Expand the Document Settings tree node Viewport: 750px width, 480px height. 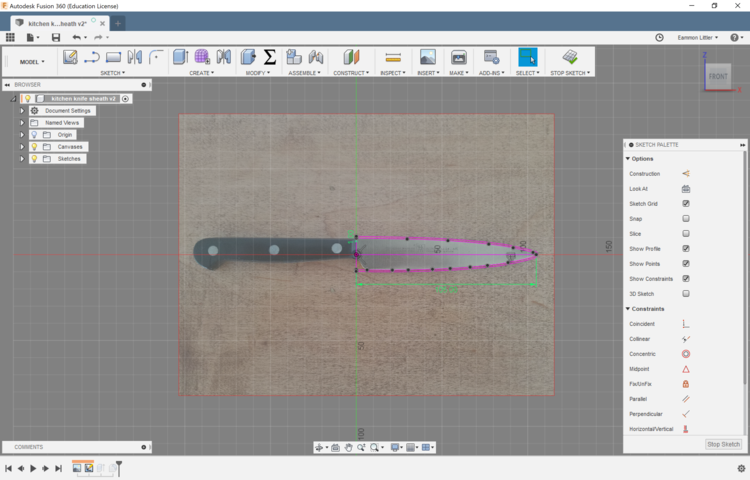22,110
